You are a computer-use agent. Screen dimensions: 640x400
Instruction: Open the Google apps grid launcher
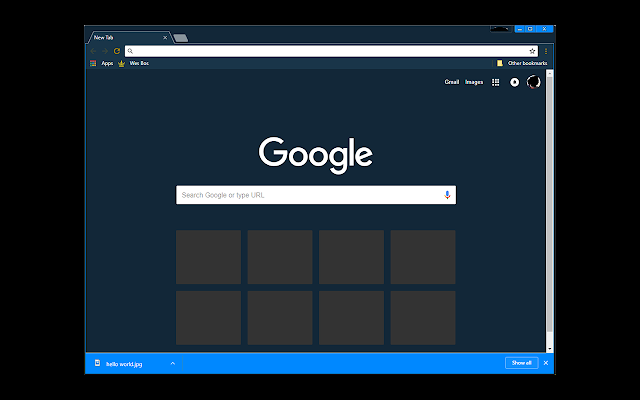(496, 82)
